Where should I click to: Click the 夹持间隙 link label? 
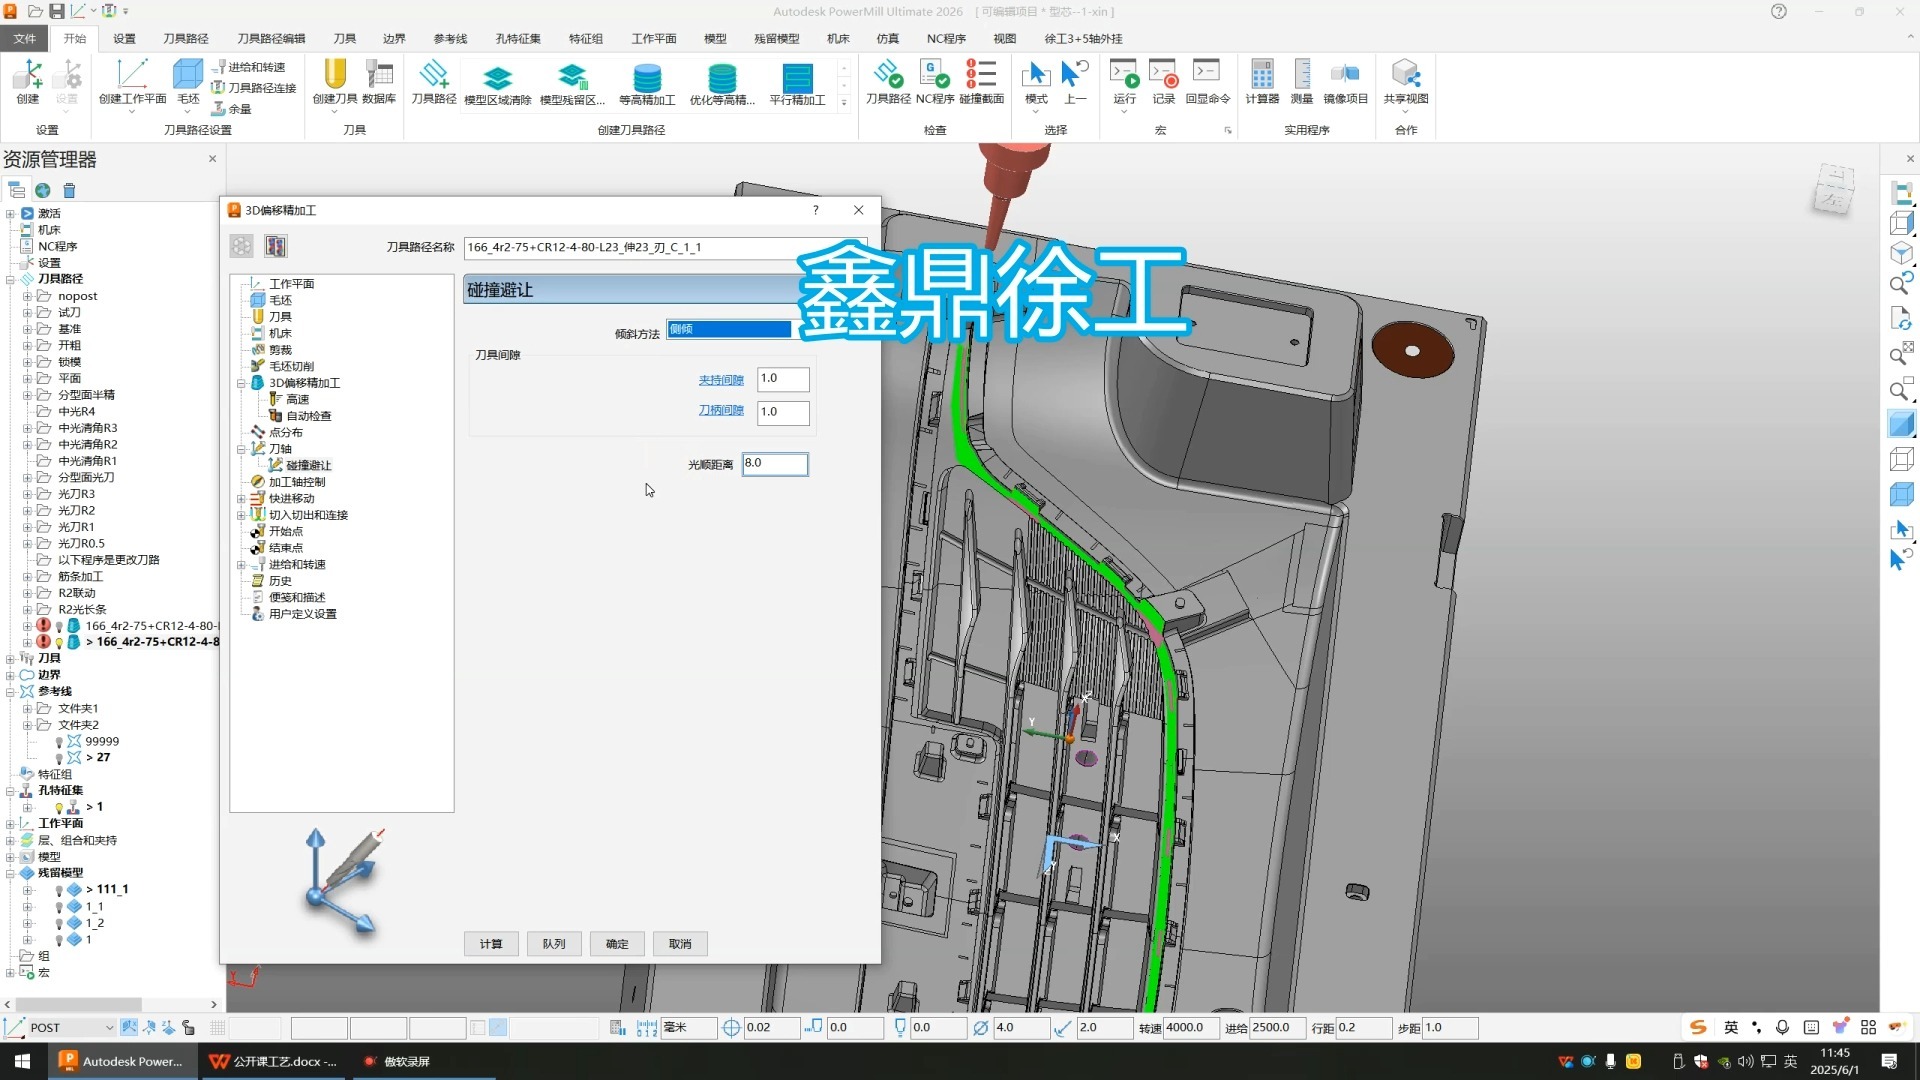click(721, 380)
